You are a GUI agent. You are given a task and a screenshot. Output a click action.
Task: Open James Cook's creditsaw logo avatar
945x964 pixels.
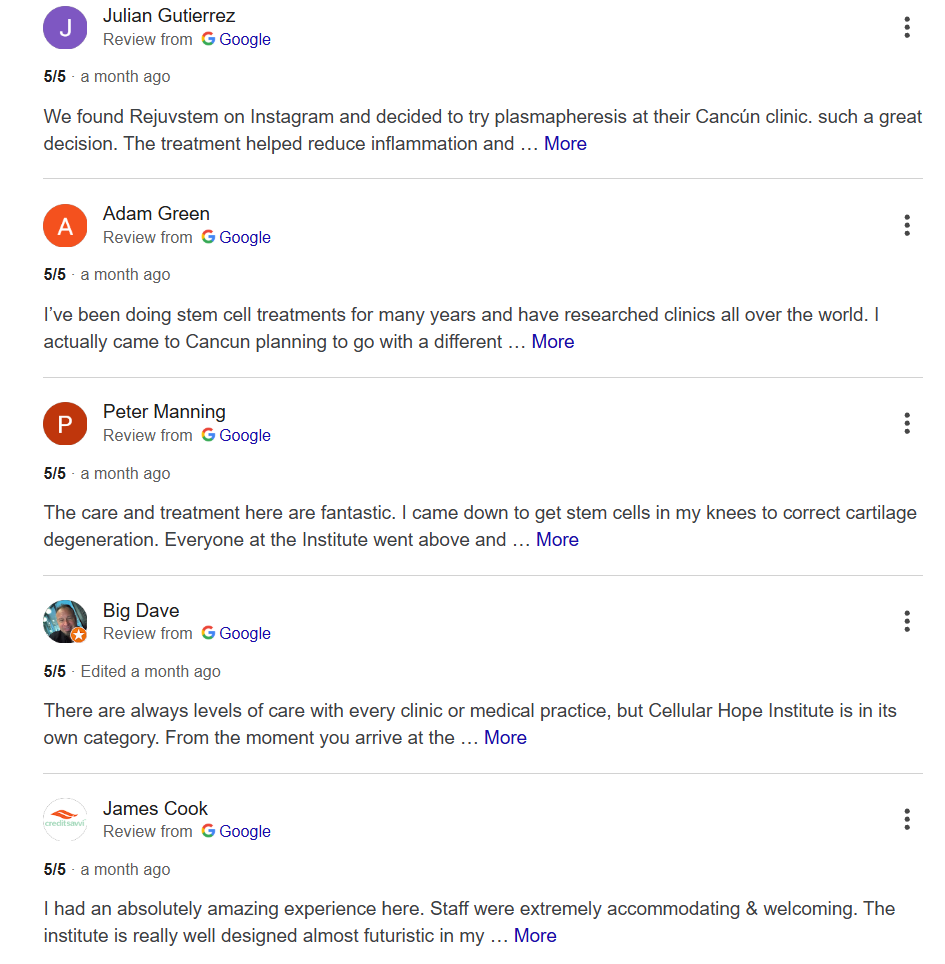pyautogui.click(x=65, y=820)
